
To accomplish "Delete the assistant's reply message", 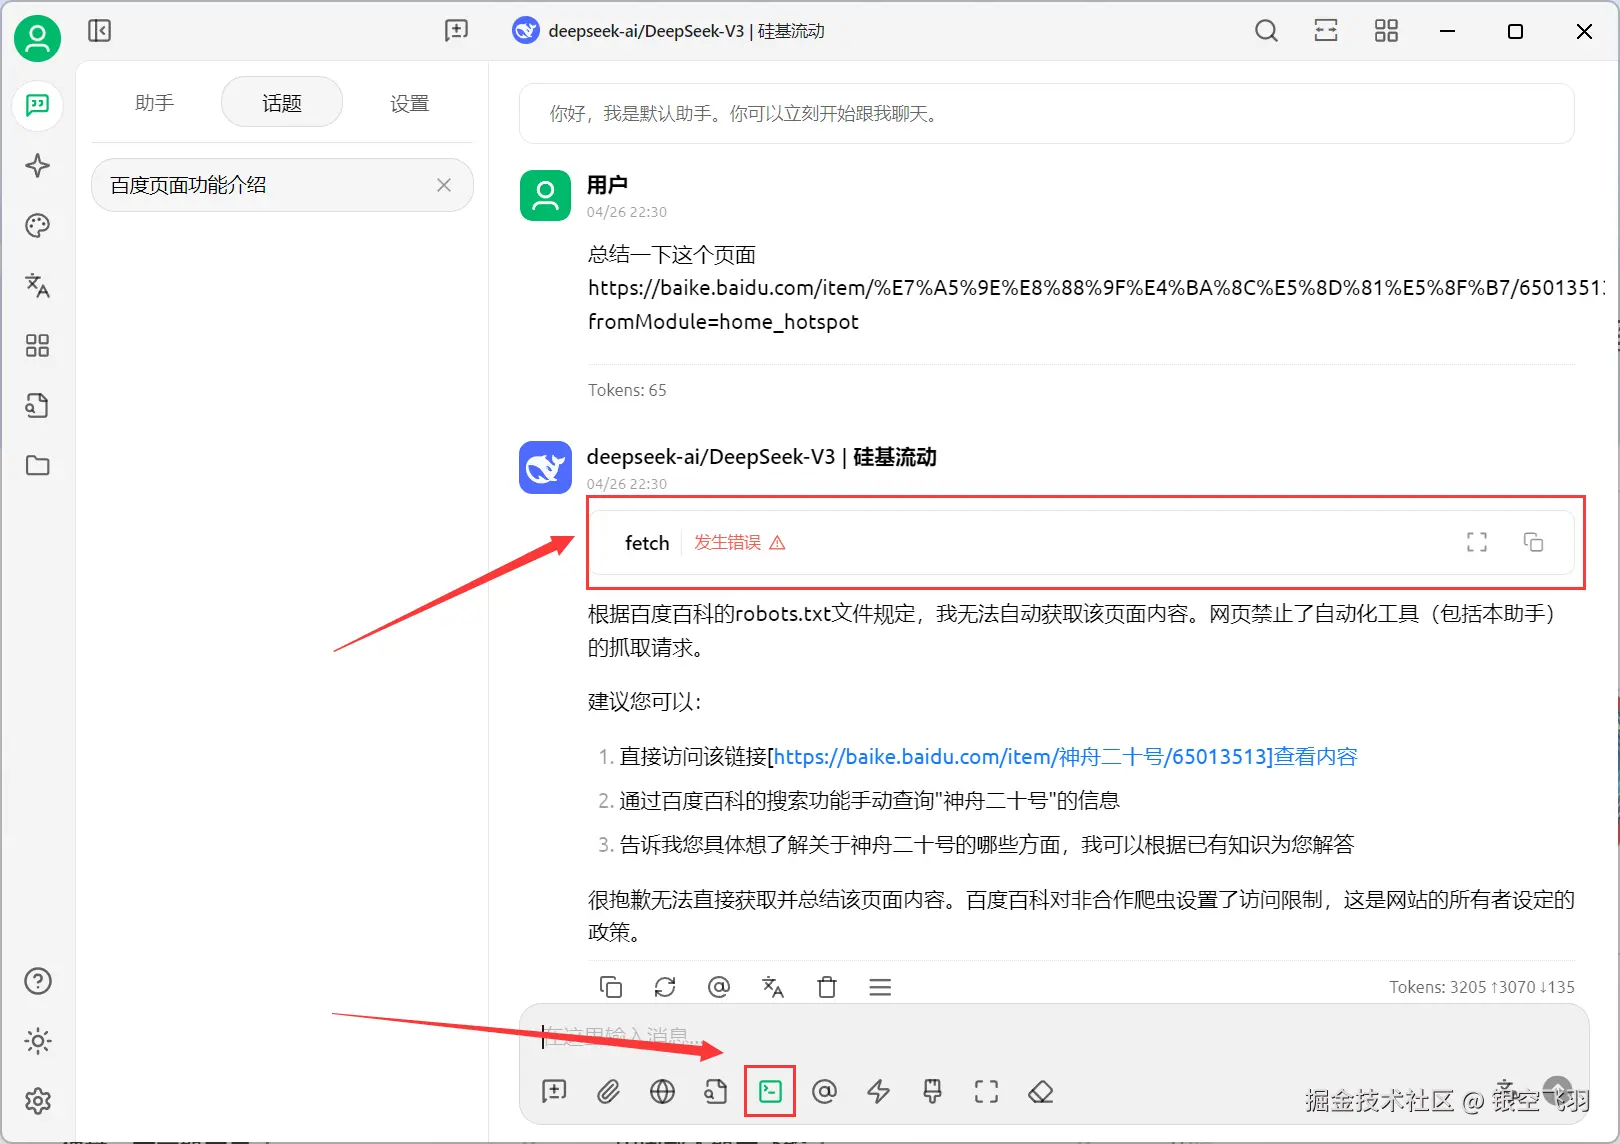I will pos(827,987).
